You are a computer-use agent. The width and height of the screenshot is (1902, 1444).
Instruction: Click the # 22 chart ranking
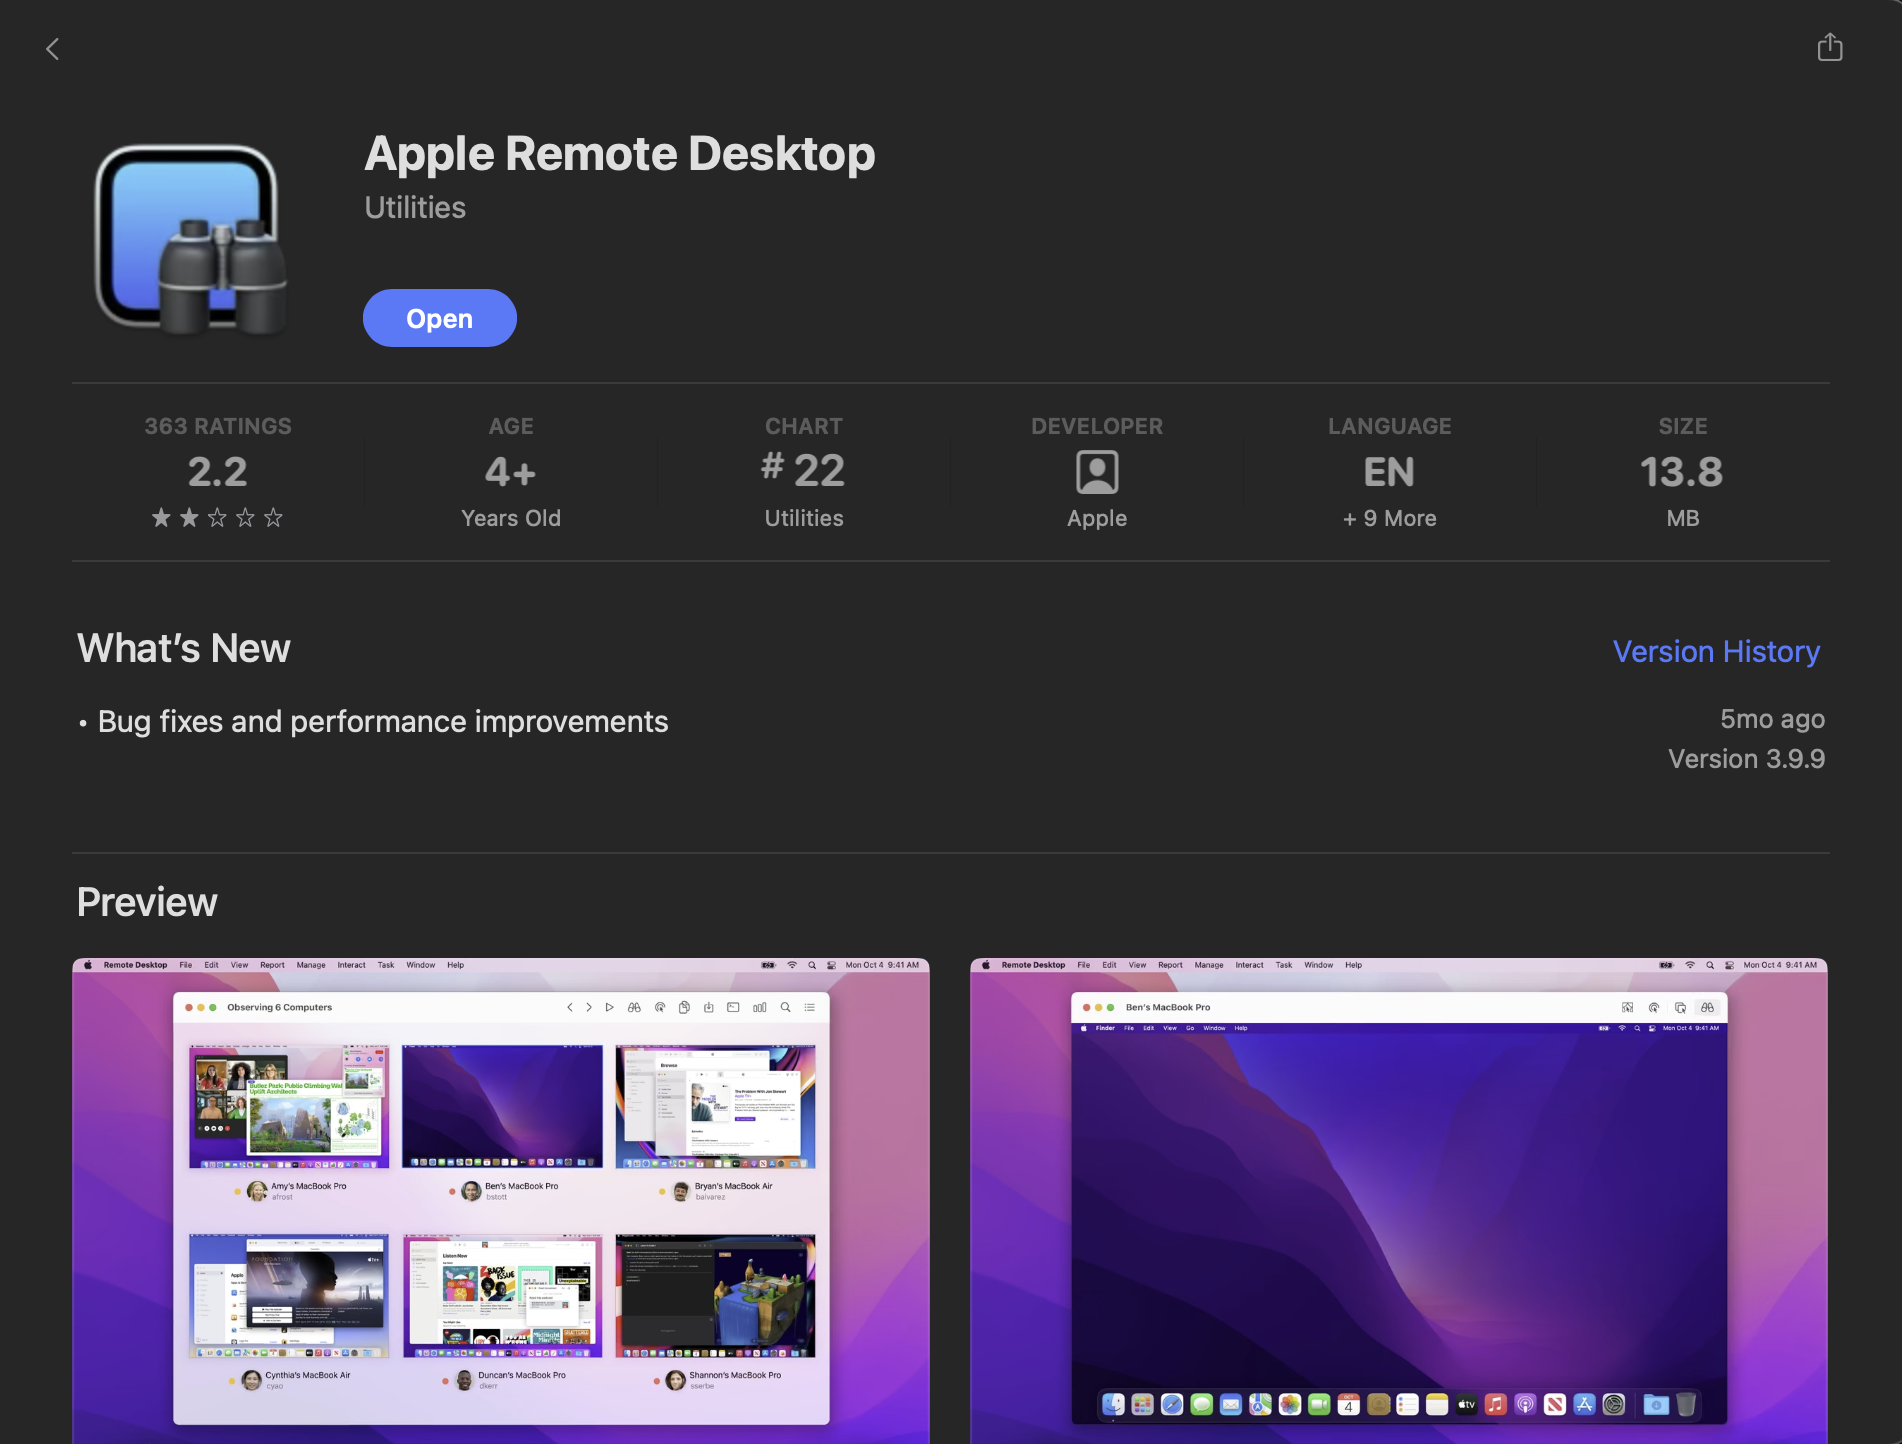click(803, 470)
